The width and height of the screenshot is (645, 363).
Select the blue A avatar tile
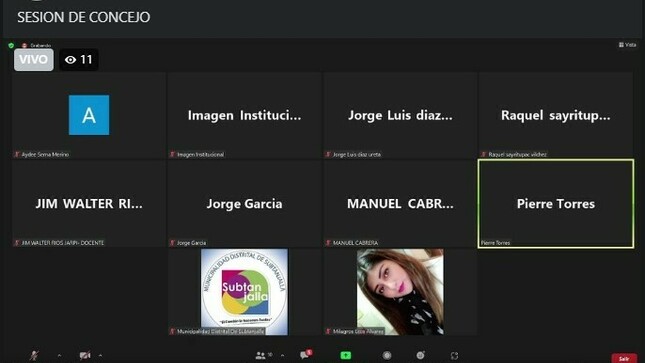pos(89,115)
